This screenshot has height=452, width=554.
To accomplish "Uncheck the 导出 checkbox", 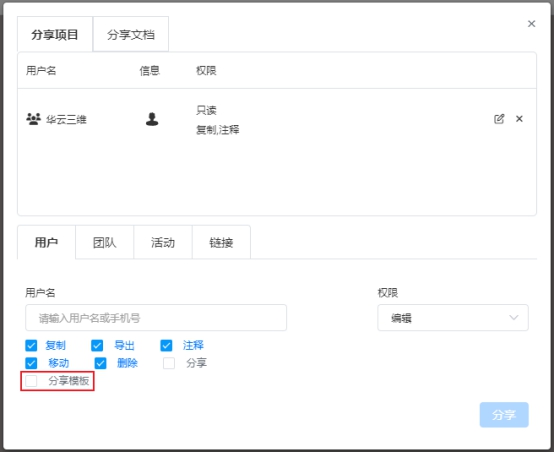I will (x=97, y=345).
